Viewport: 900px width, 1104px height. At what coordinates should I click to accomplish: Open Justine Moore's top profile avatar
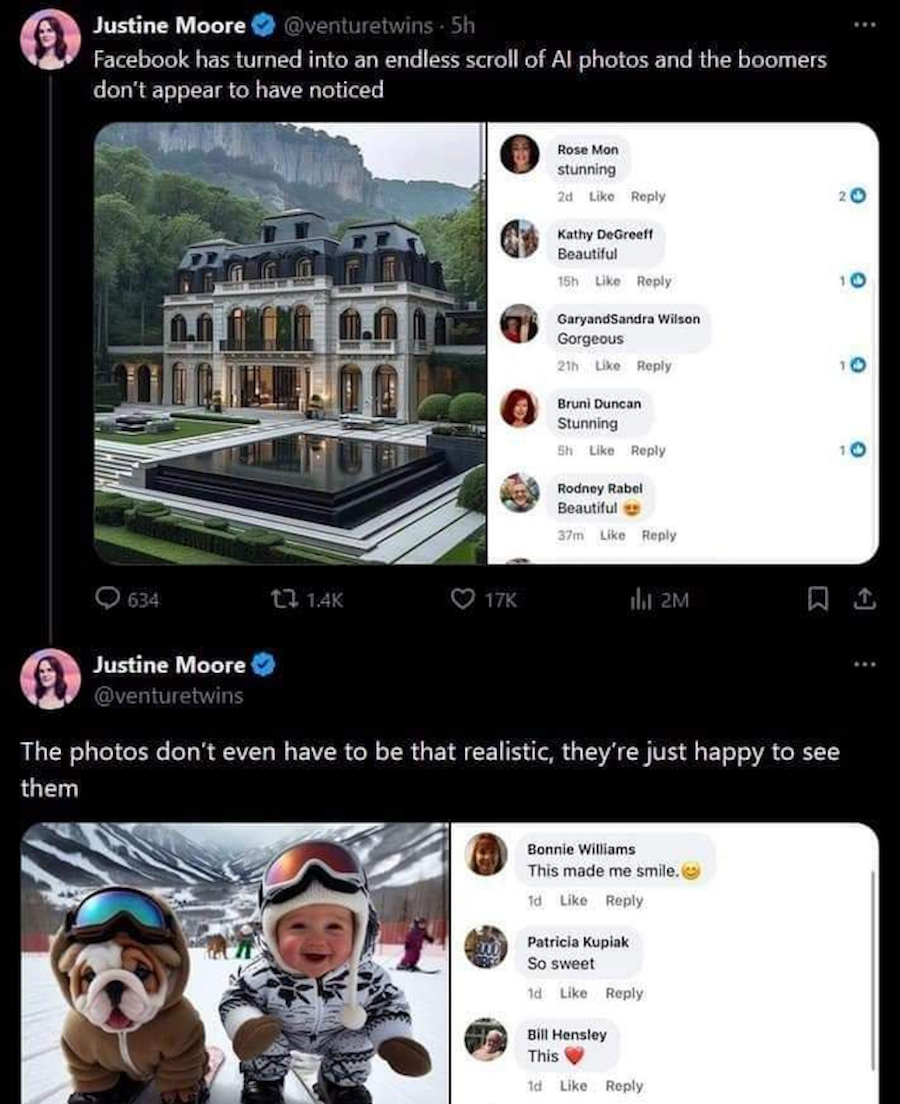[50, 39]
